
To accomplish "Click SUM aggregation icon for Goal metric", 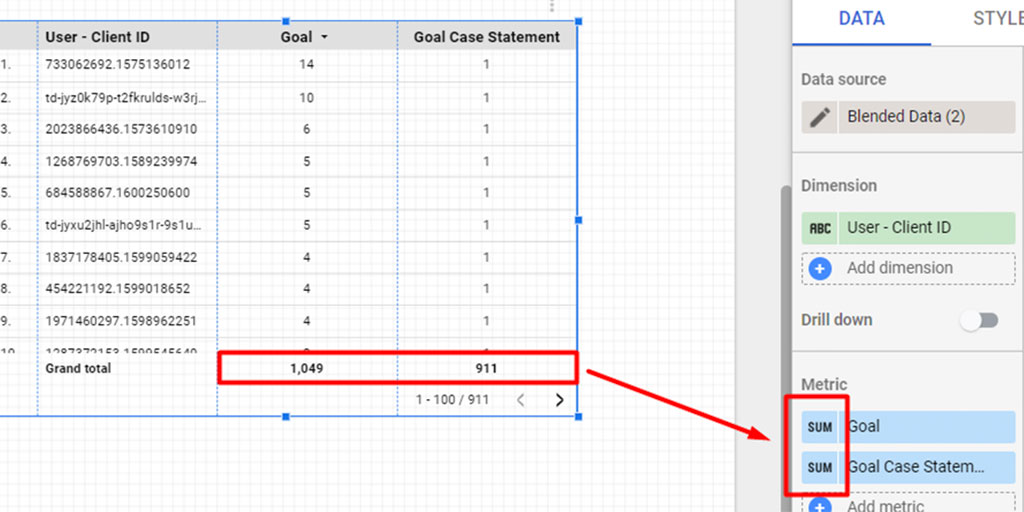I will point(820,427).
